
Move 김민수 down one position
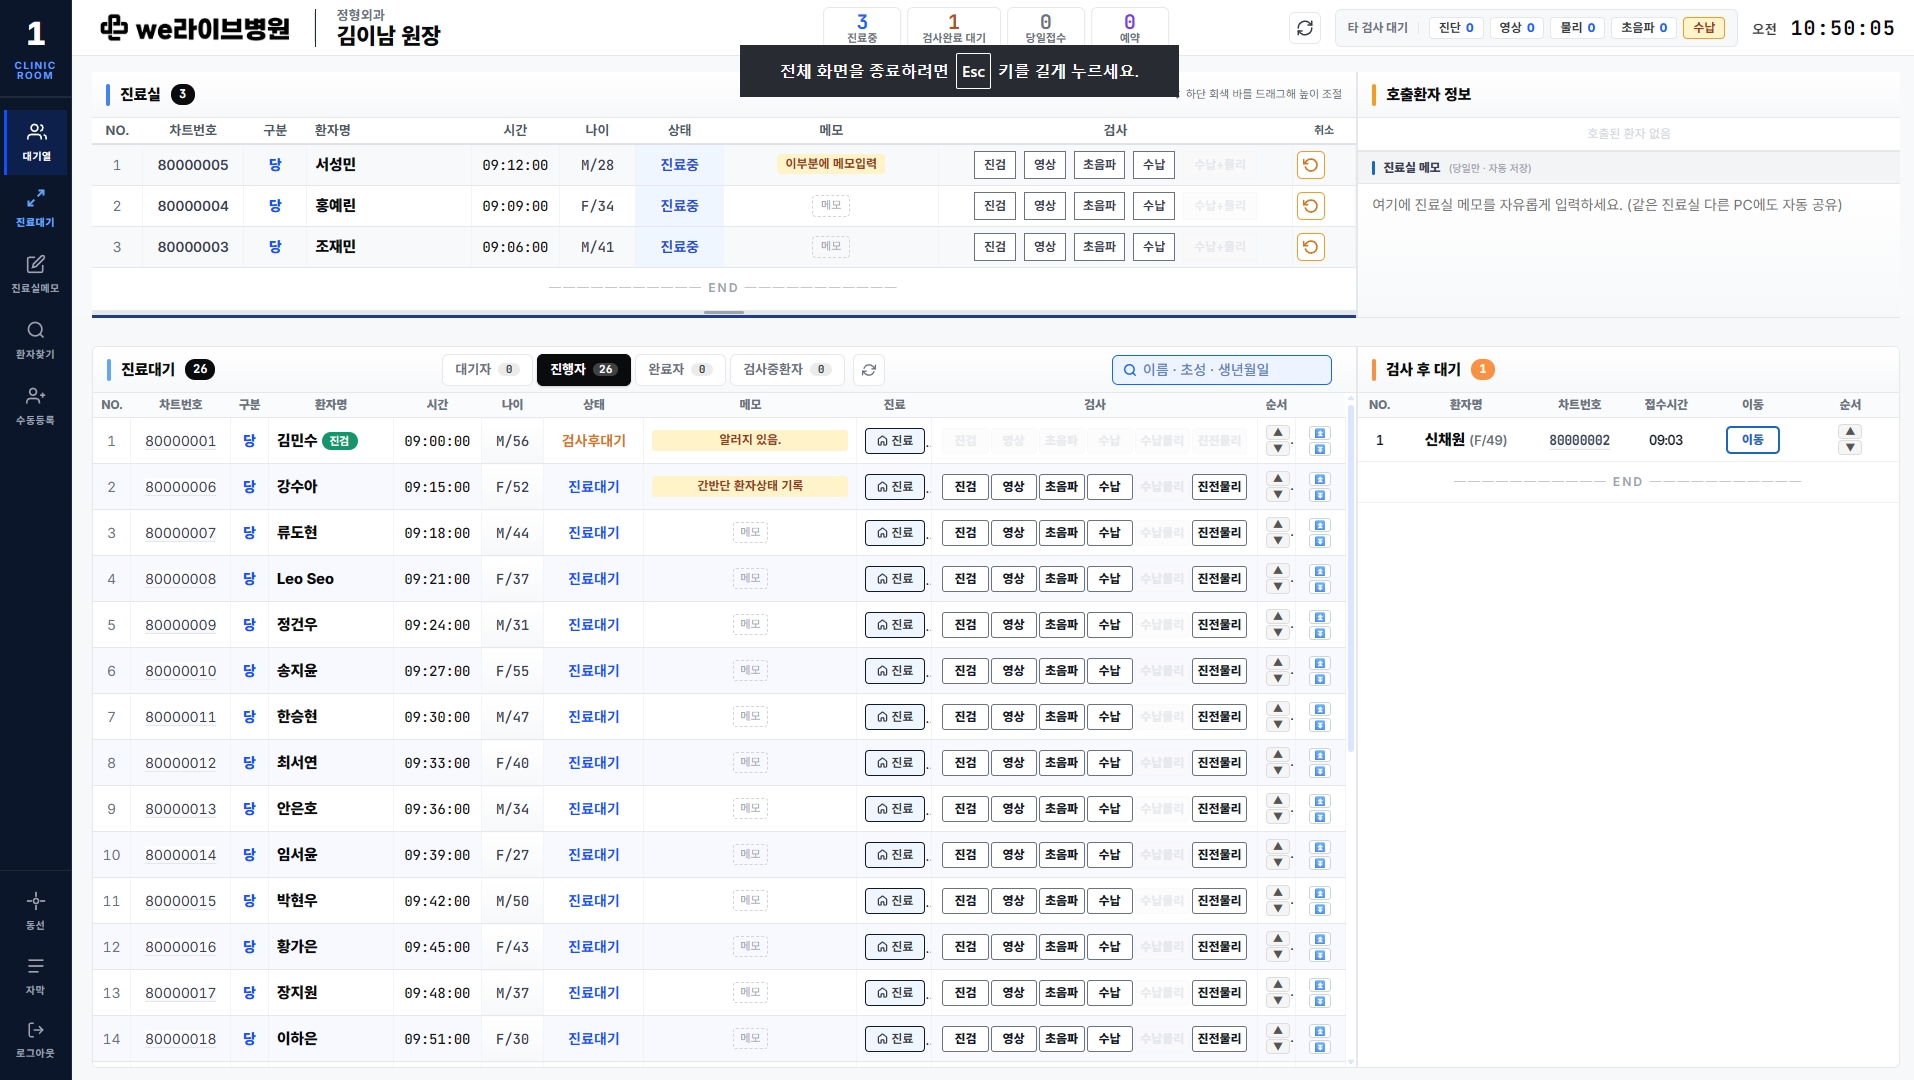[1278, 449]
